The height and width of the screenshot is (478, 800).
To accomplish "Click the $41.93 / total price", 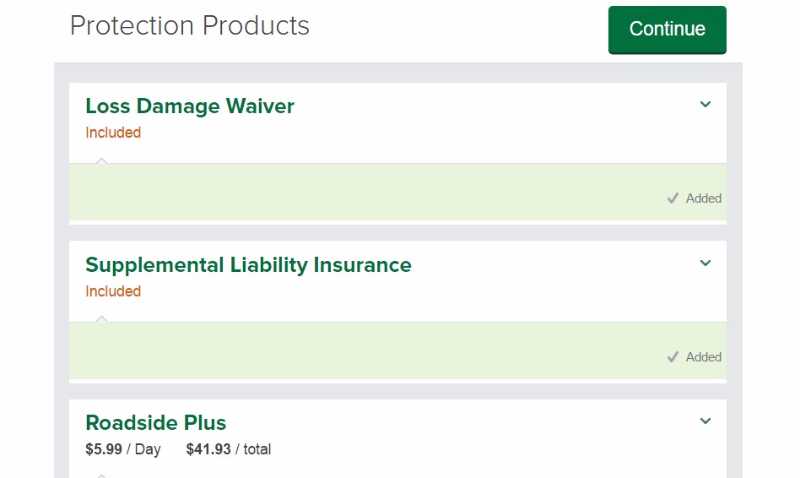I will pyautogui.click(x=228, y=450).
